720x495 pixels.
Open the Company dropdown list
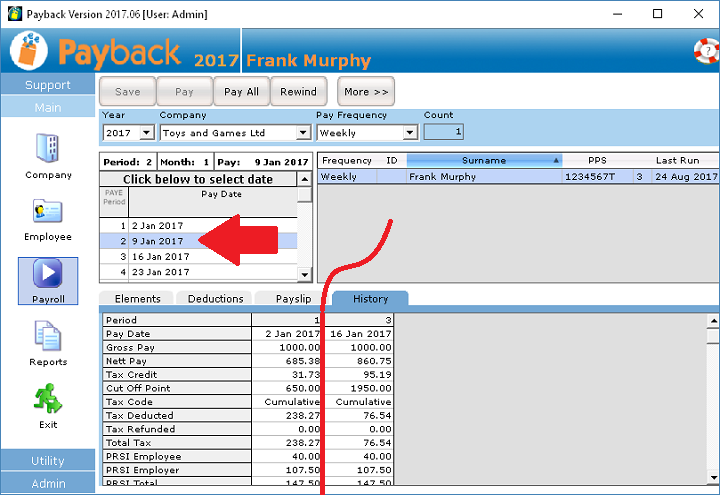[x=302, y=133]
